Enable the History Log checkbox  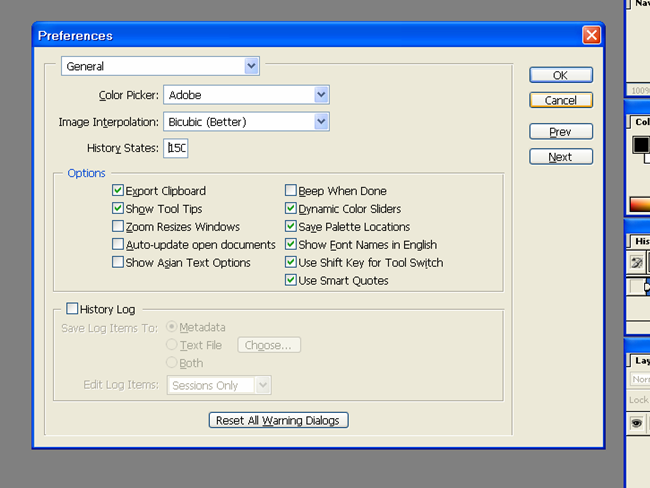click(72, 309)
